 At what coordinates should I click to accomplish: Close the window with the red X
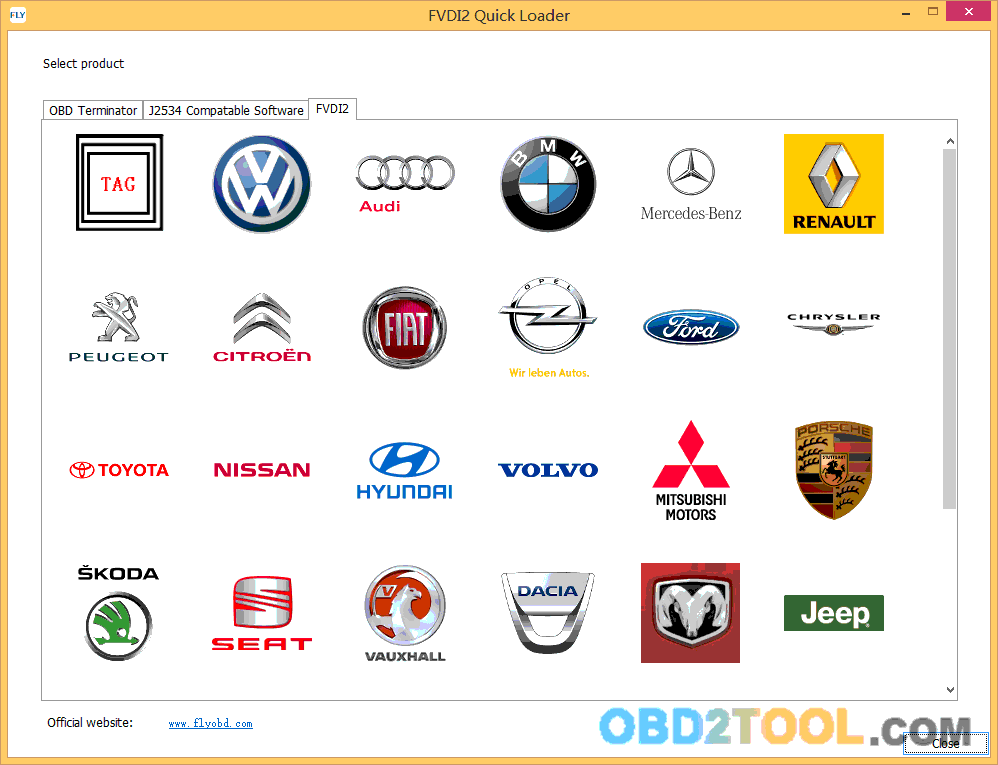(x=969, y=11)
